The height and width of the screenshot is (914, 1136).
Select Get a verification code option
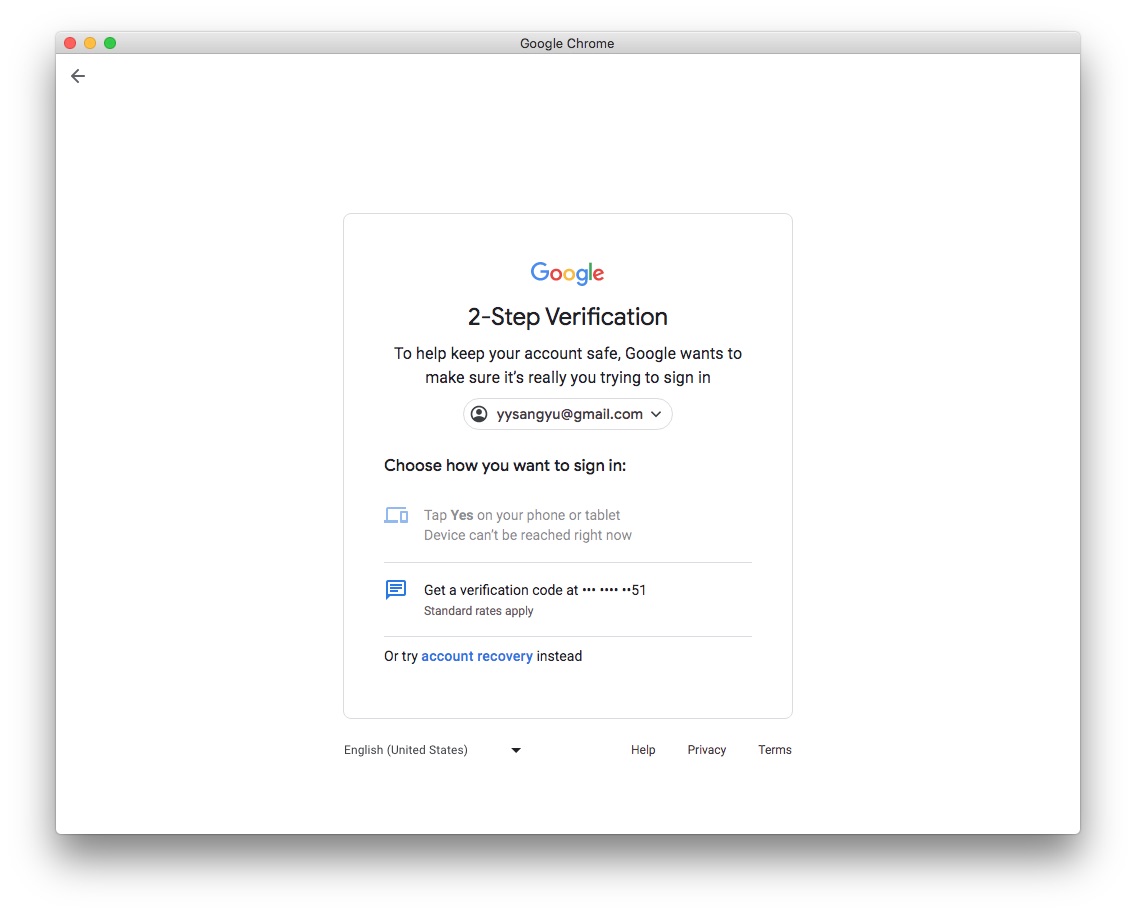click(568, 600)
